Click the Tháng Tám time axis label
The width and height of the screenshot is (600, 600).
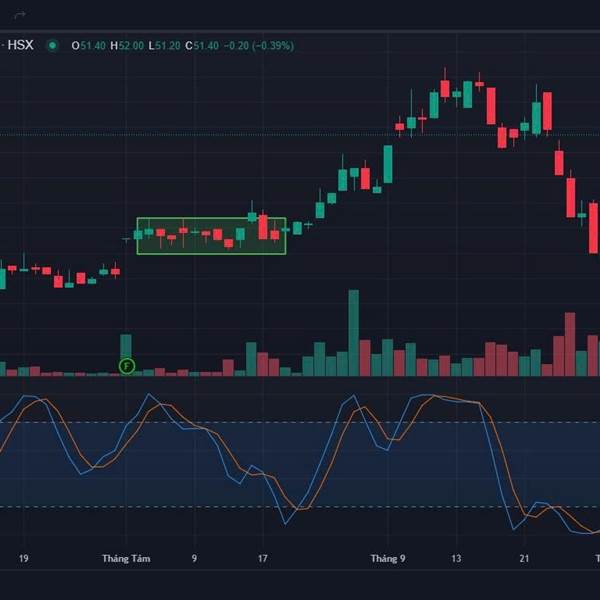[126, 559]
